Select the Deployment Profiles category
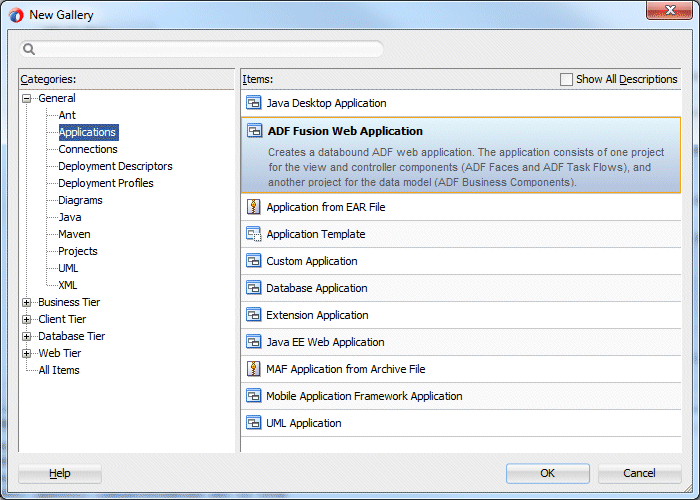 tap(106, 183)
